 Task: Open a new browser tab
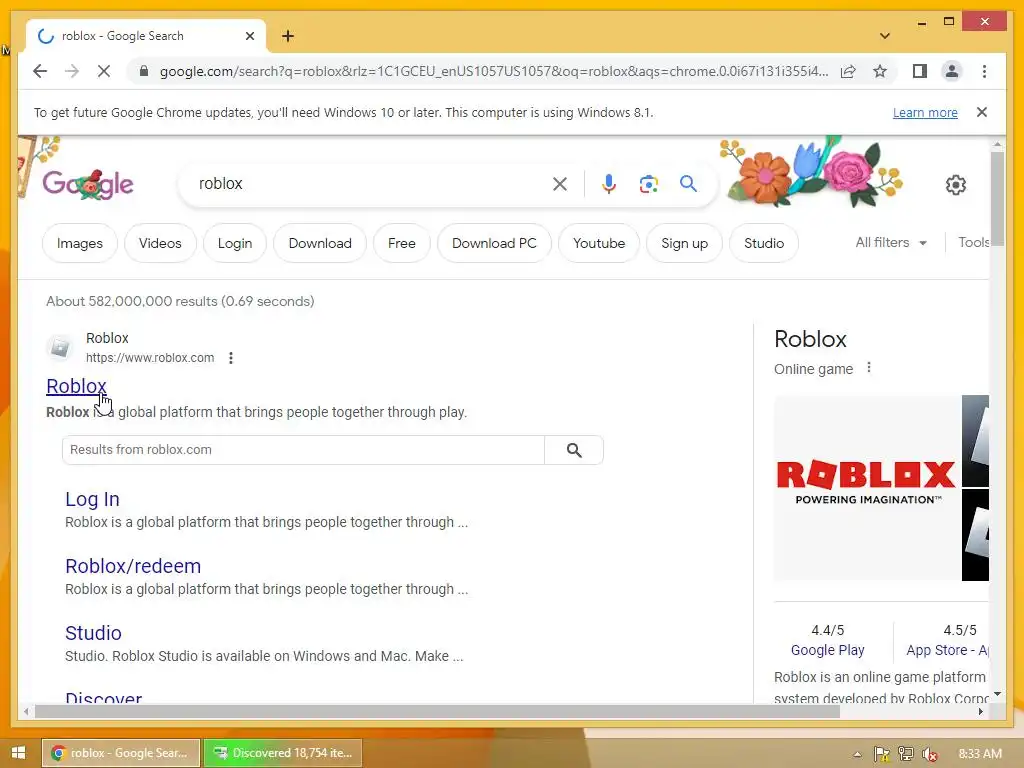click(288, 36)
